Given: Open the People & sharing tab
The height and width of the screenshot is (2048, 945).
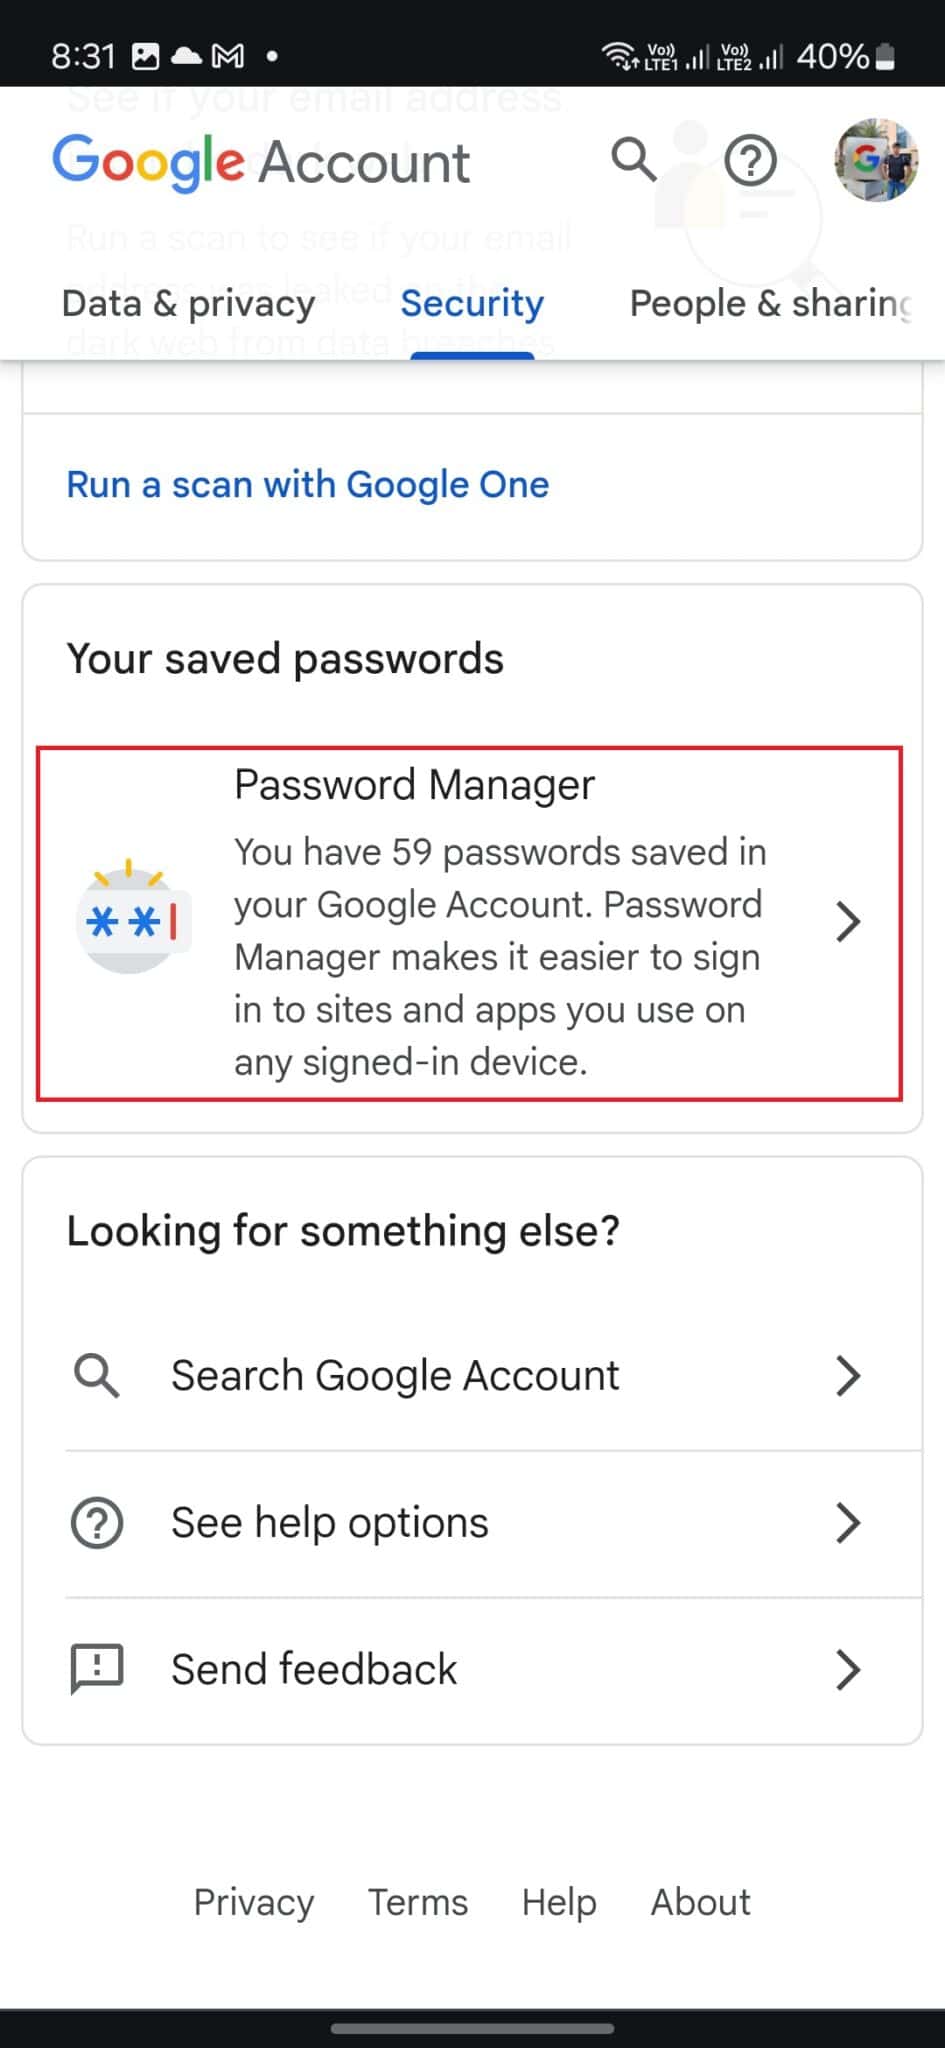Looking at the screenshot, I should pos(768,303).
